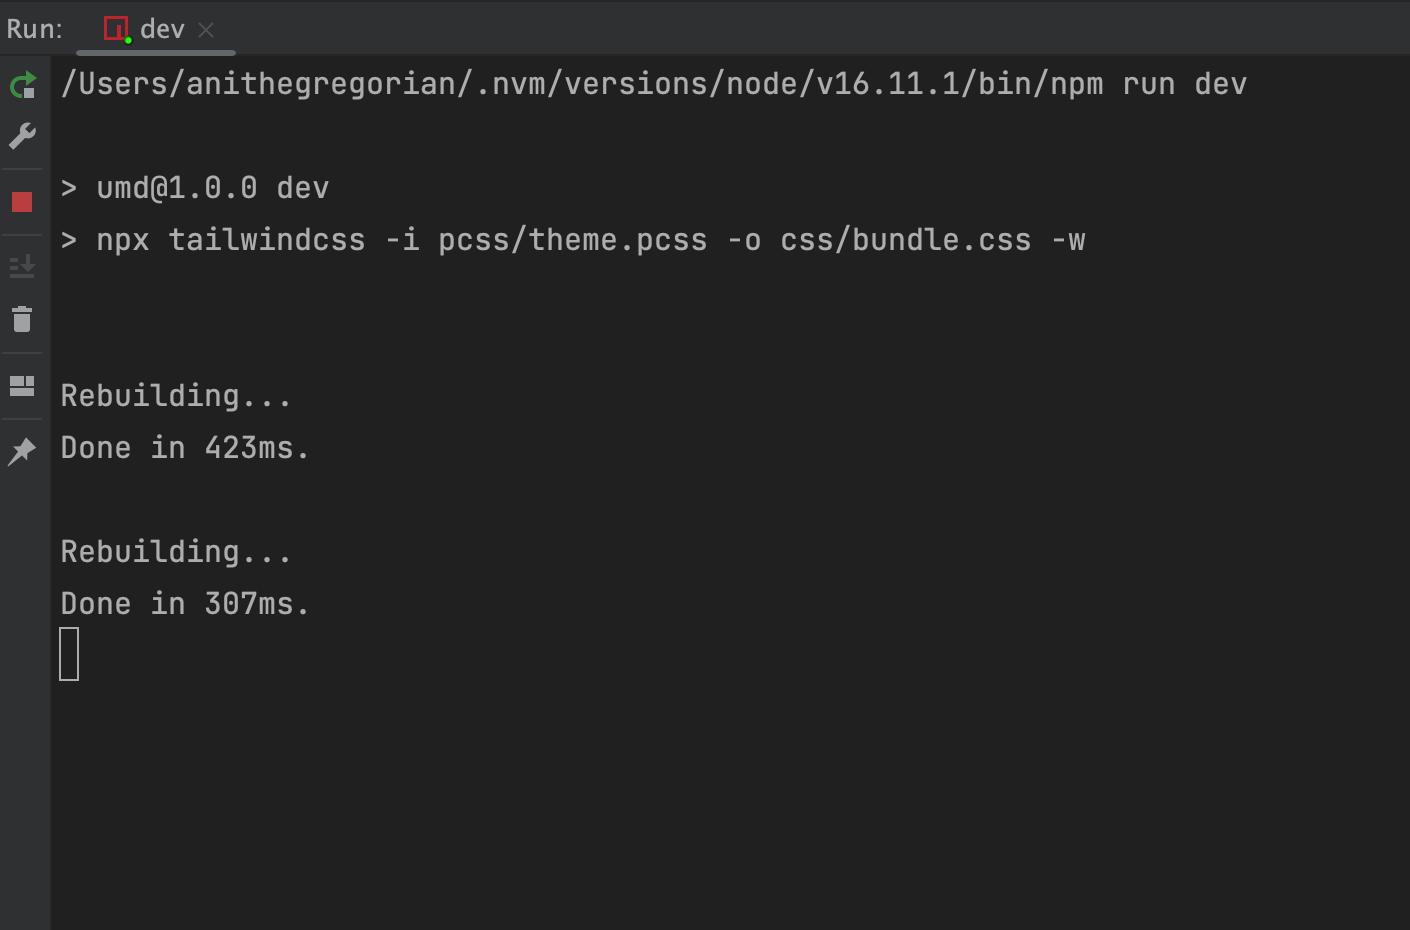Rerun the dev npm script
The image size is (1410, 930).
[x=23, y=86]
